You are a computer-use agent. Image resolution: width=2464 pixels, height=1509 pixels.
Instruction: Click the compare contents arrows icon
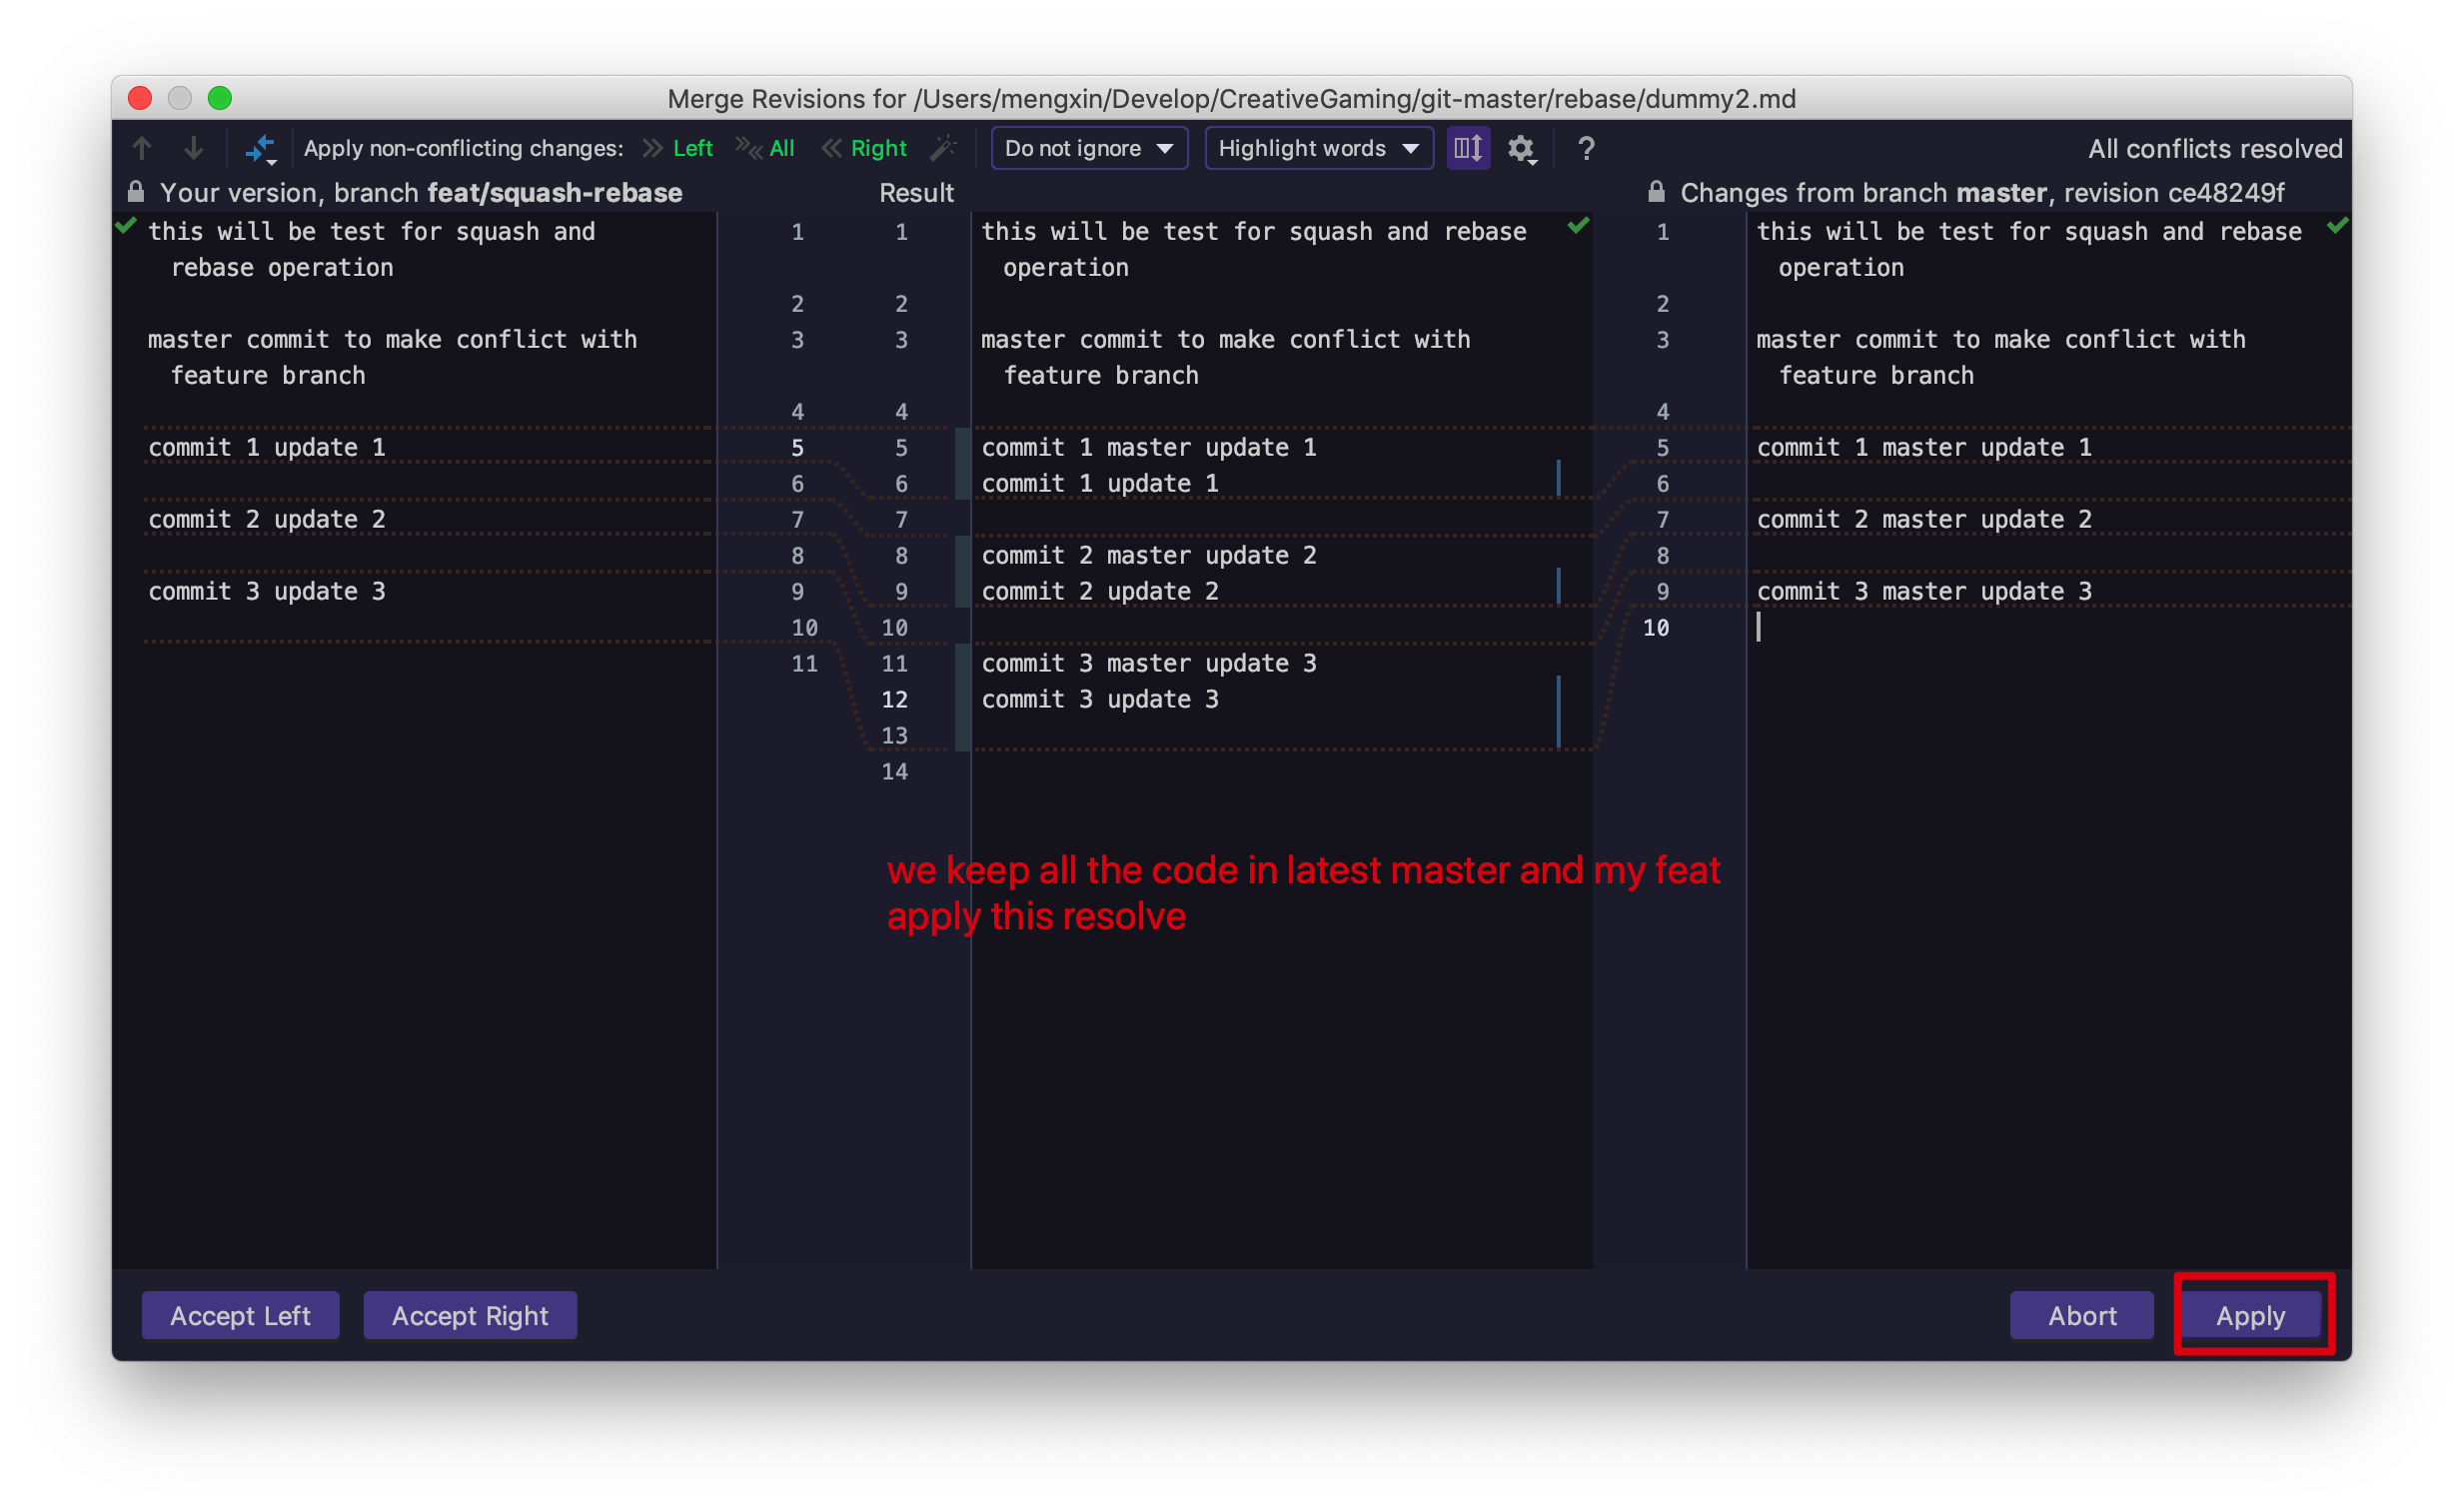tap(260, 149)
